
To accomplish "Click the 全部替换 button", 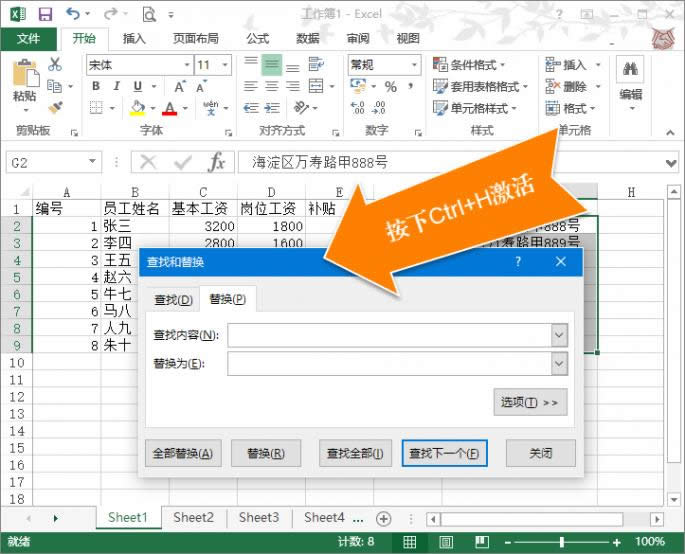I will coord(182,453).
